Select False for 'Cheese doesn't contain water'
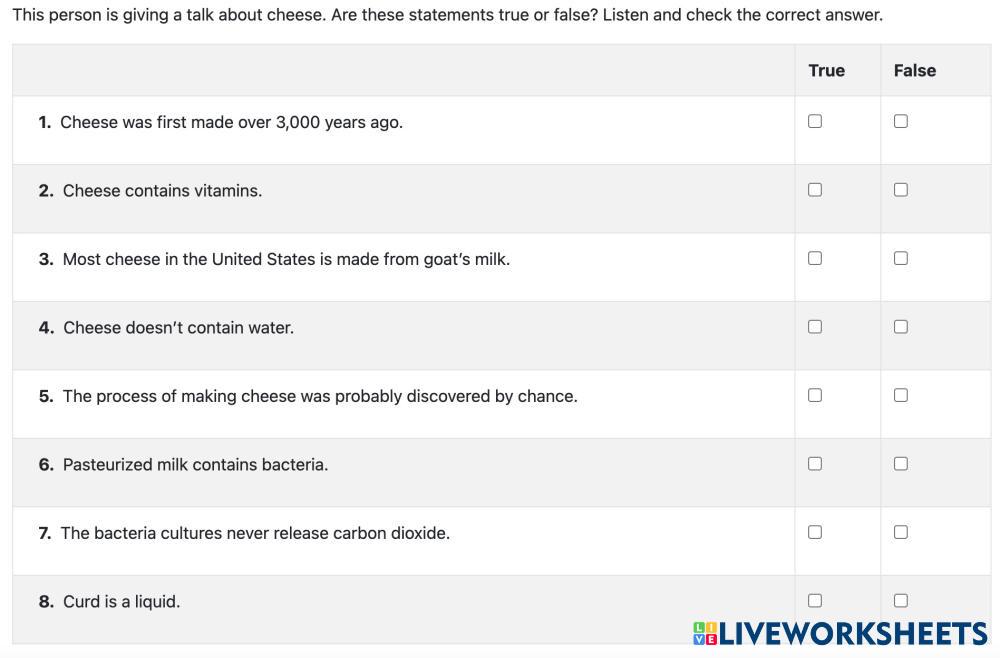 (901, 327)
